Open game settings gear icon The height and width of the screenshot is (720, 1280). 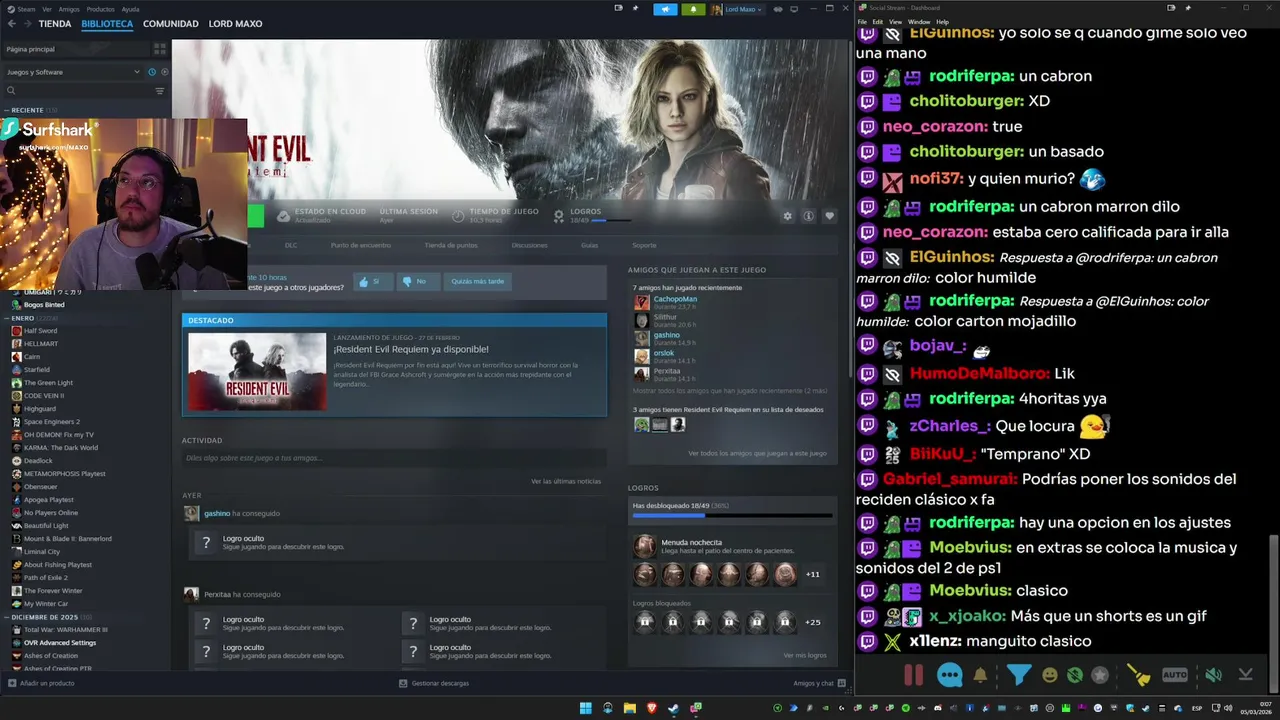(x=788, y=216)
